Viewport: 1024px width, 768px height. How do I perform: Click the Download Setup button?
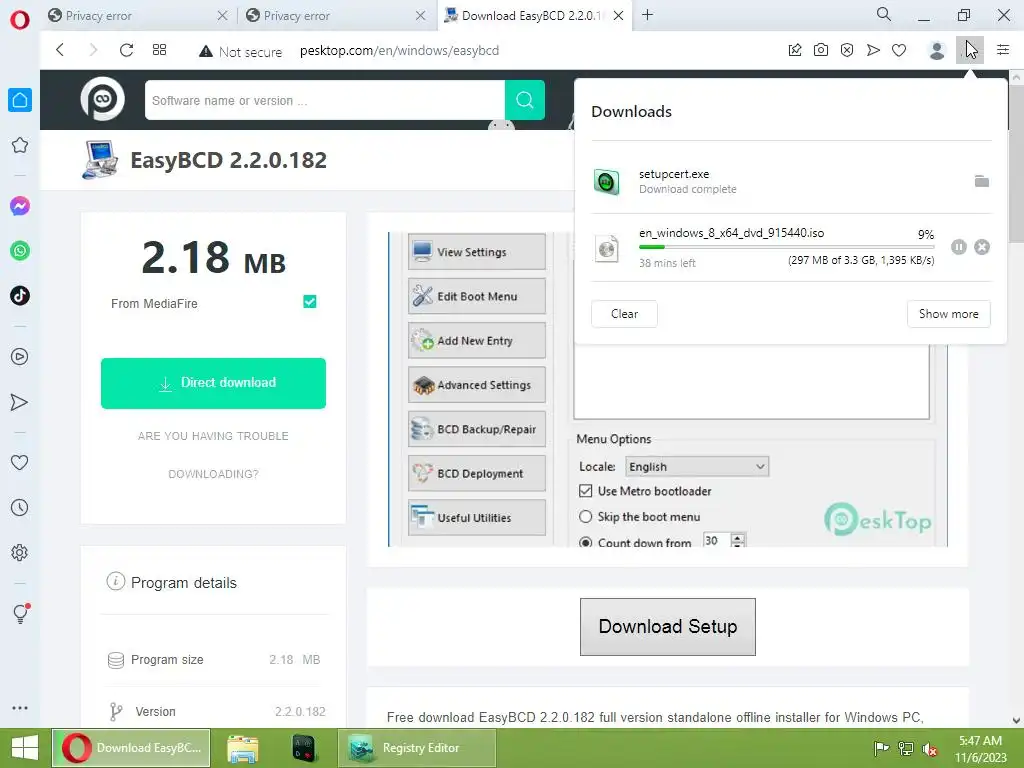tap(667, 627)
